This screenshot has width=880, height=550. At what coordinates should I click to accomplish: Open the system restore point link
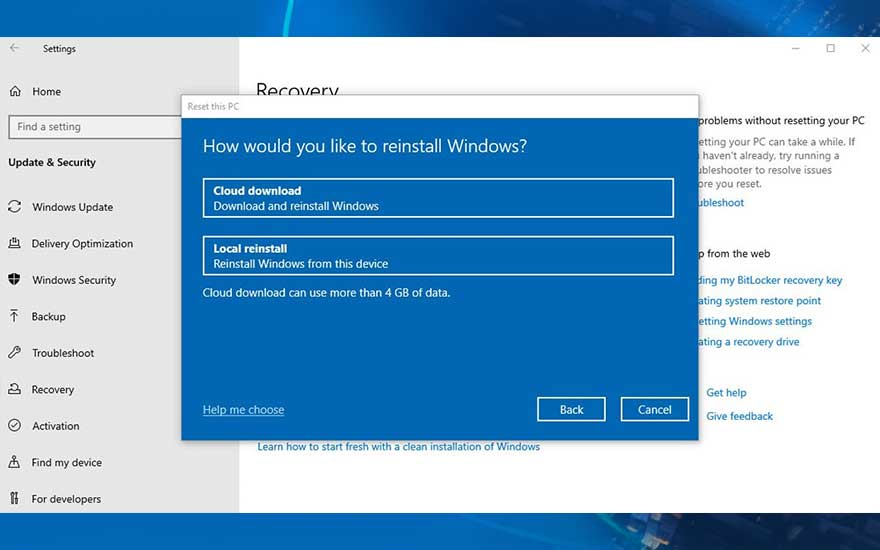tap(759, 301)
